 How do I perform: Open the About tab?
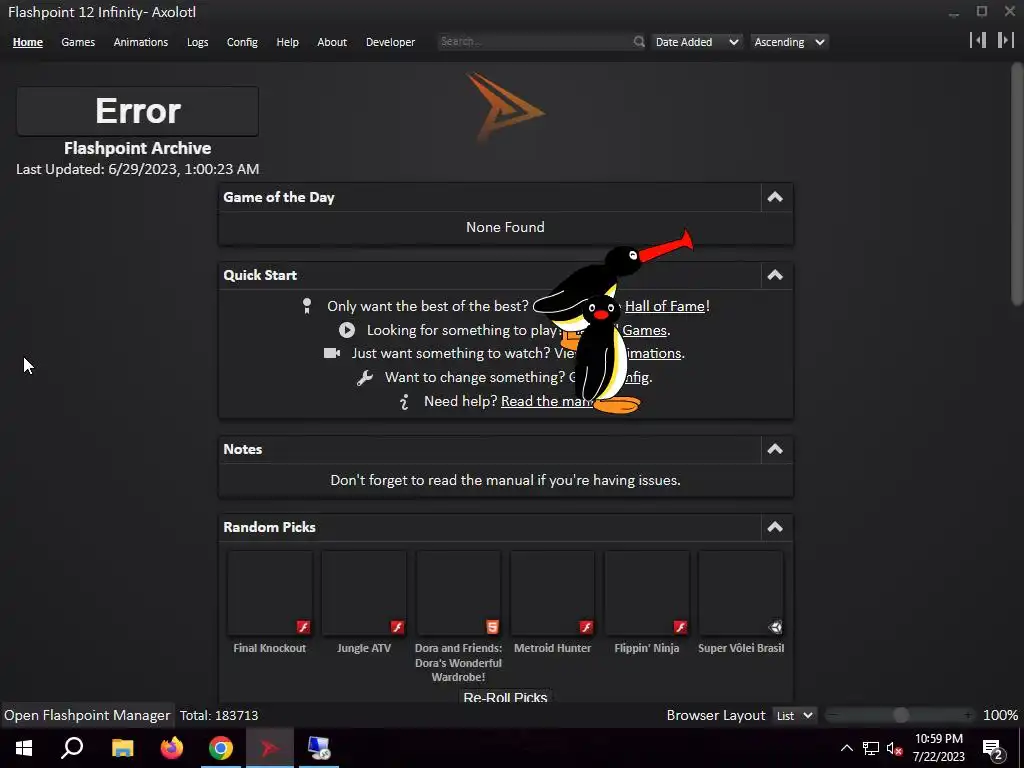332,42
